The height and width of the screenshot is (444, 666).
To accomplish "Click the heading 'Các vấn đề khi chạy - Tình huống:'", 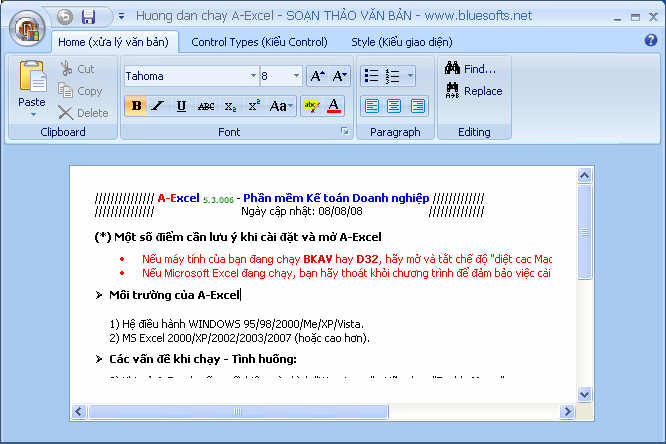I will click(203, 359).
